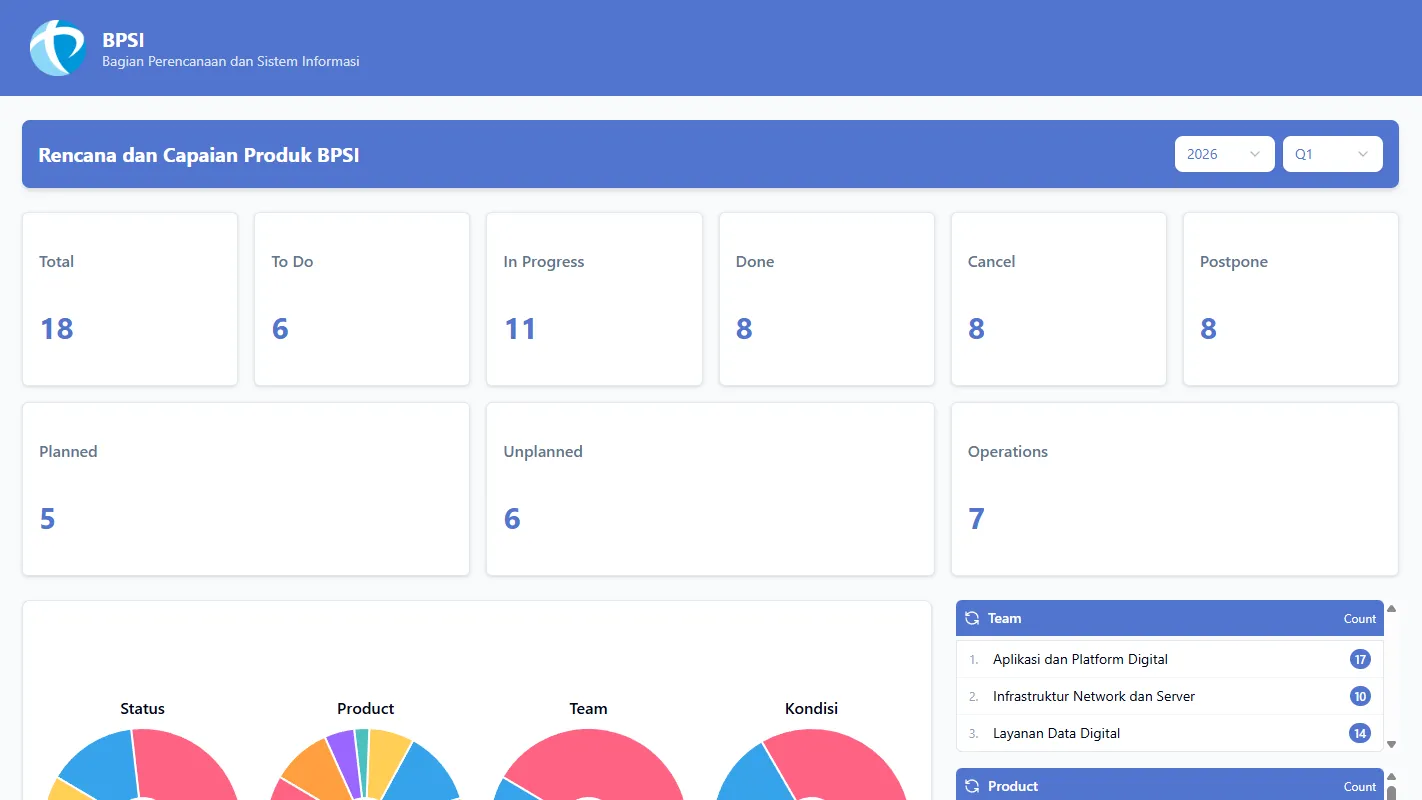Refresh the Team count list

[971, 618]
